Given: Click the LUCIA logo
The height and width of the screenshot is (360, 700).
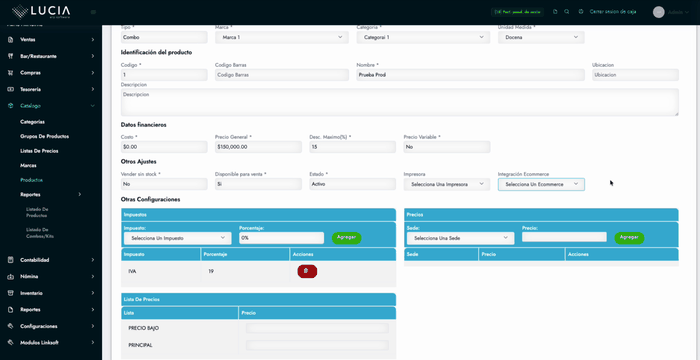Looking at the screenshot, I should tap(41, 12).
